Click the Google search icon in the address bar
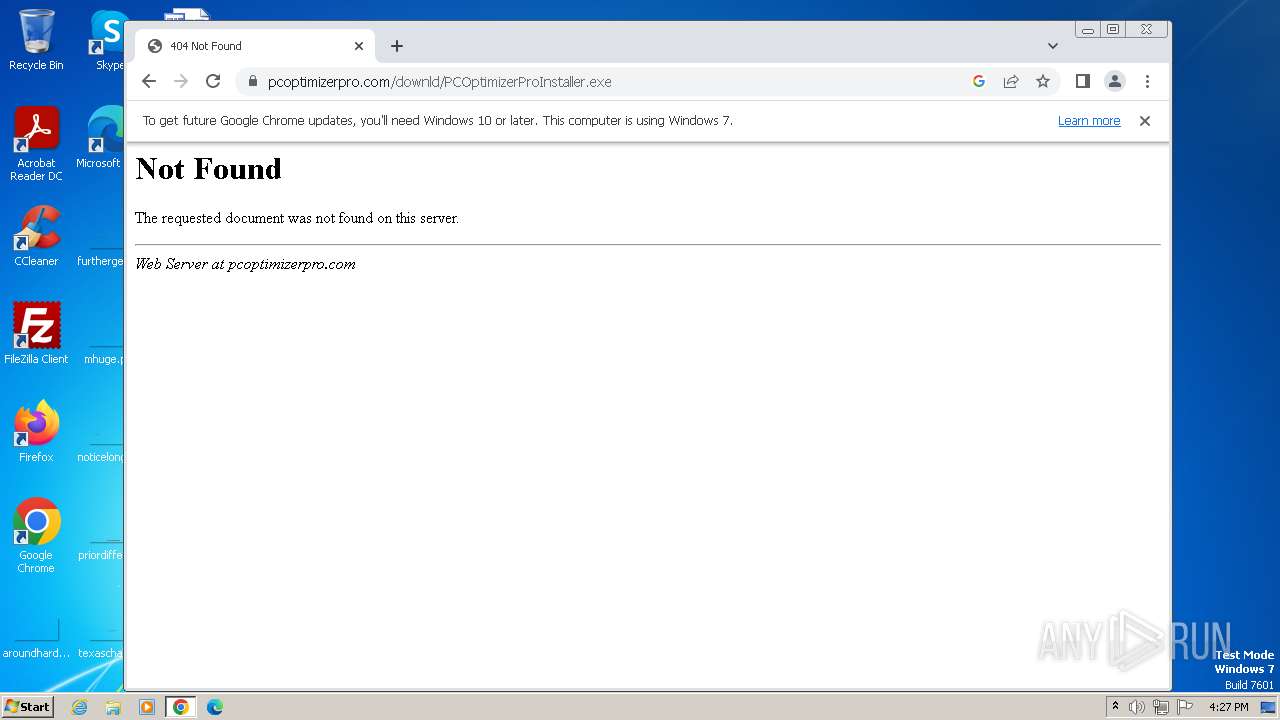This screenshot has height=720, width=1280. (979, 82)
